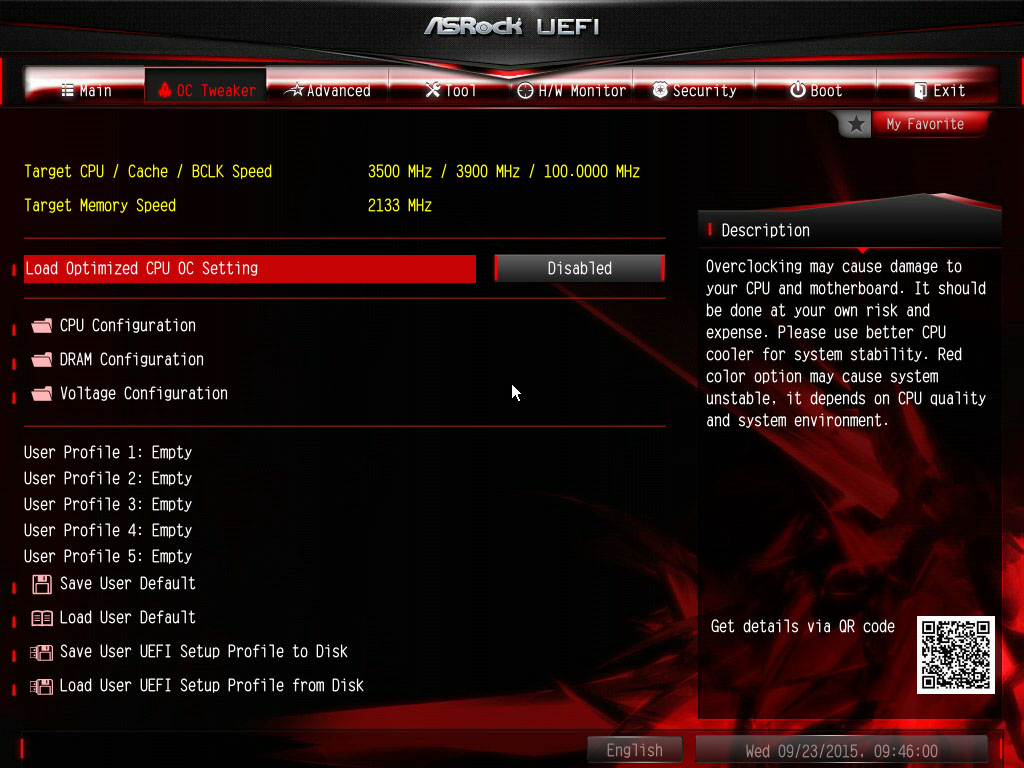Click the English language button
This screenshot has width=1024, height=768.
(x=634, y=750)
